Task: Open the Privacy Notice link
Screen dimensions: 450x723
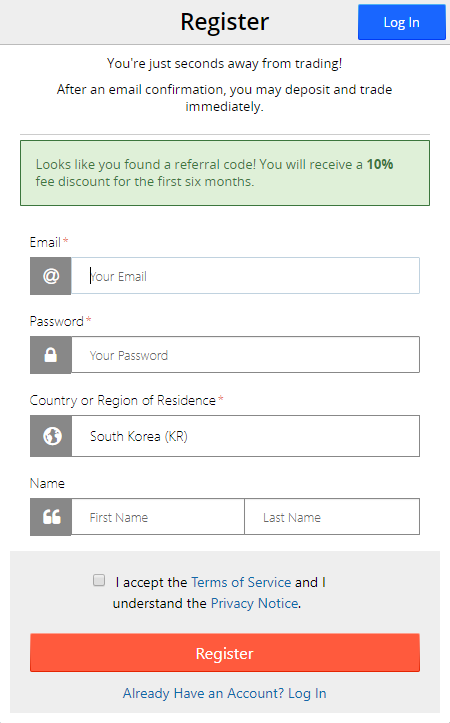Action: pos(255,603)
